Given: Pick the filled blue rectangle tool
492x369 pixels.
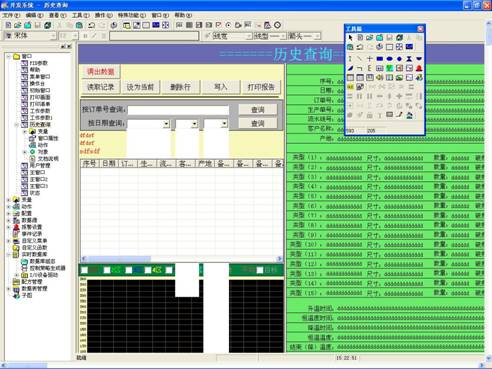Looking at the screenshot, I should (379, 59).
